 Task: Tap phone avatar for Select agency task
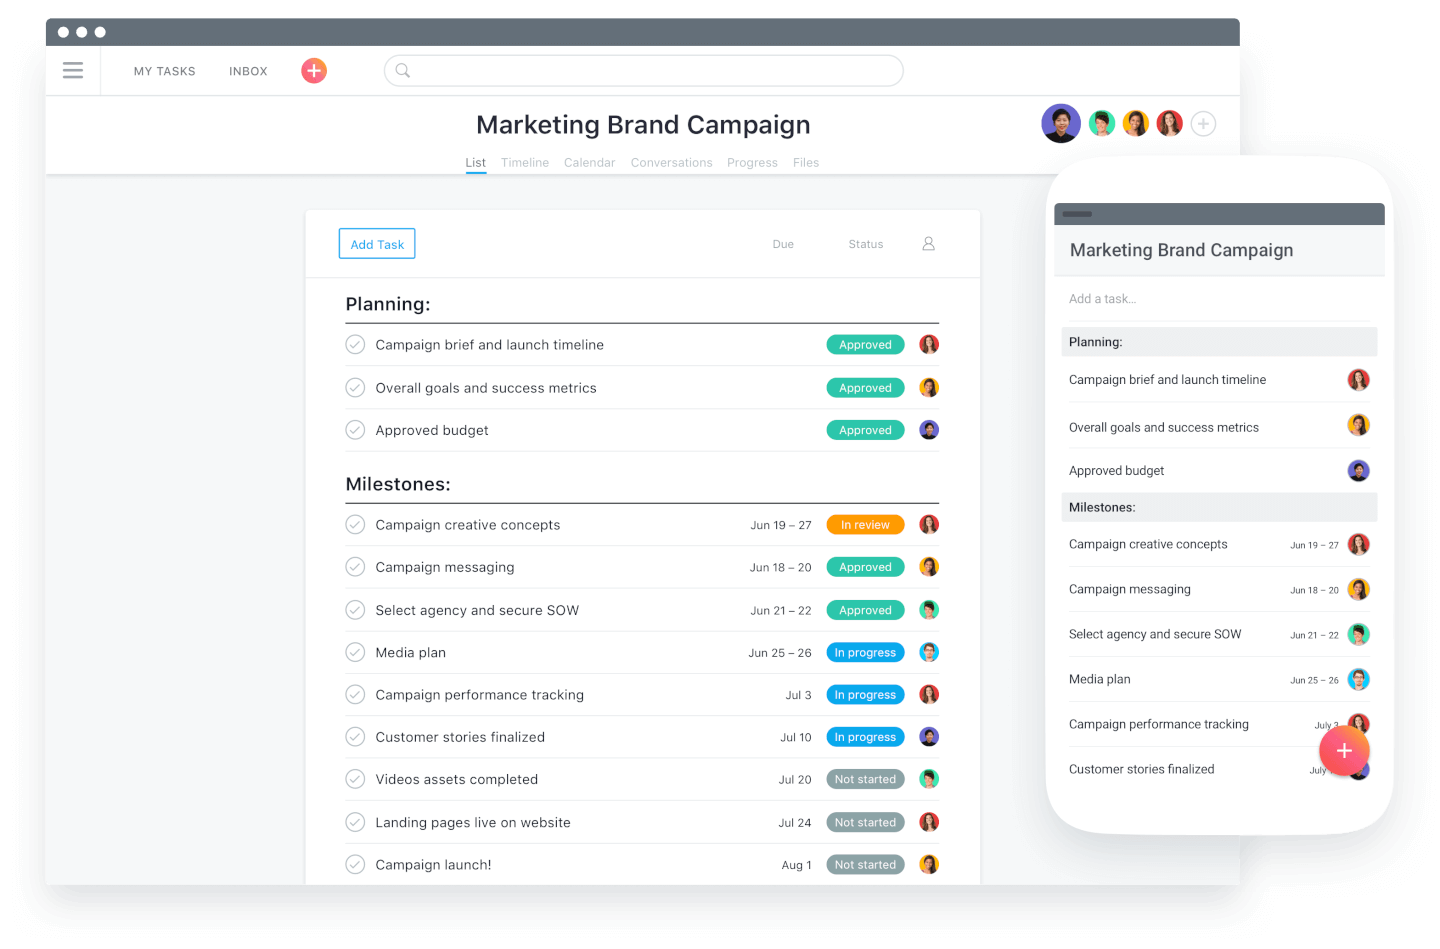pyautogui.click(x=1358, y=634)
